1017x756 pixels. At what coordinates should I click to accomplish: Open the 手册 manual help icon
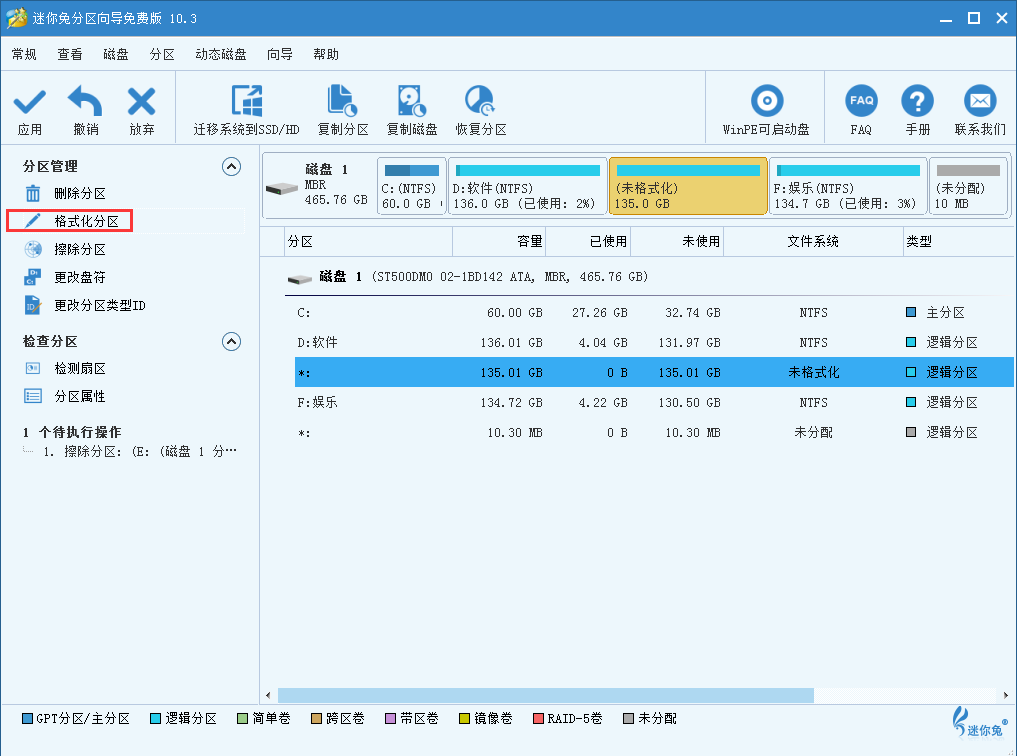[917, 101]
